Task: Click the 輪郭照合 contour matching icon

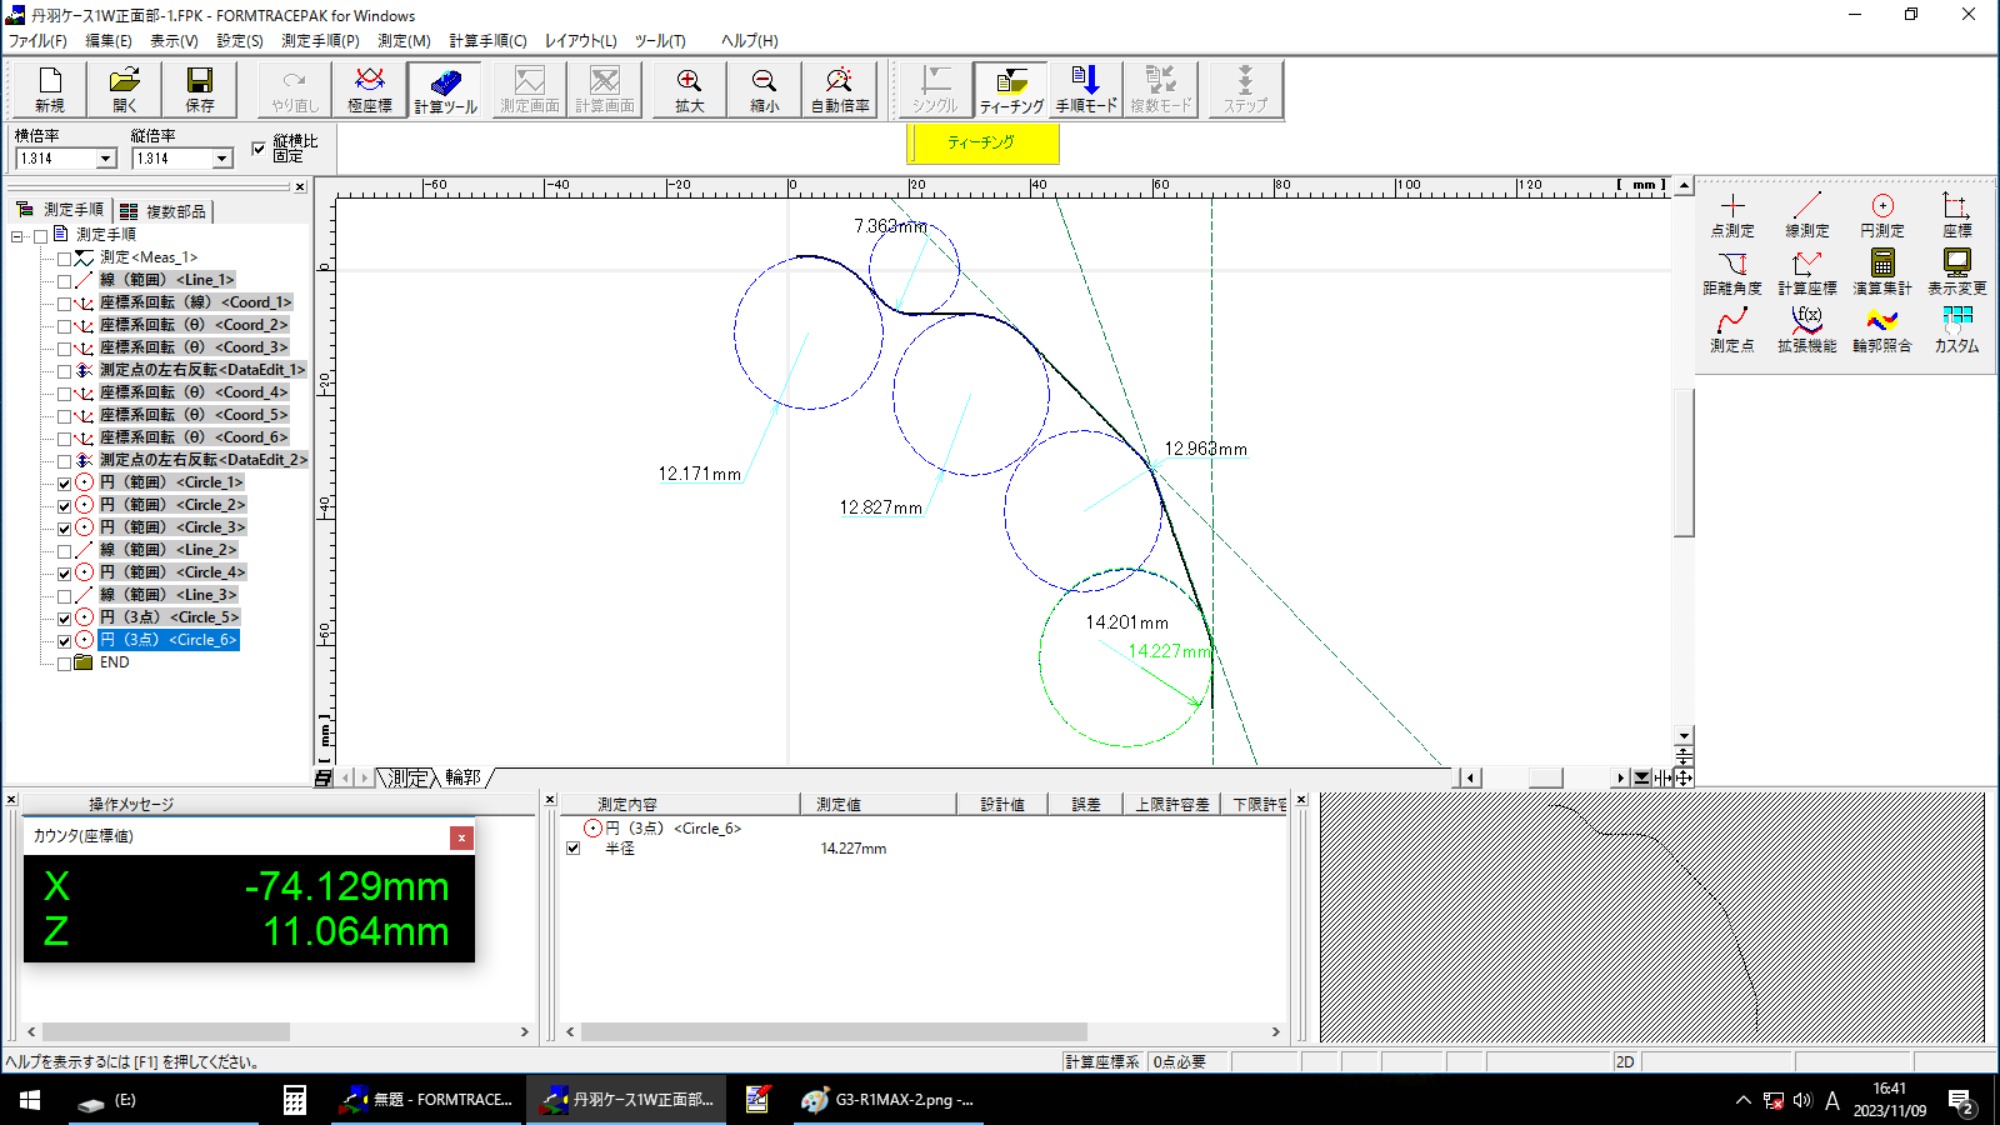Action: 1881,331
